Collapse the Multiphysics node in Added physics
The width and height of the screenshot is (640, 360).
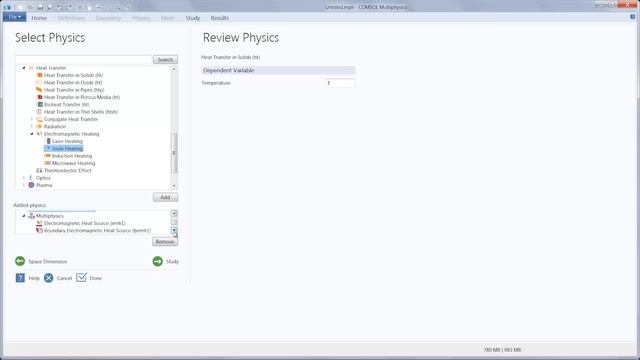[x=24, y=216]
